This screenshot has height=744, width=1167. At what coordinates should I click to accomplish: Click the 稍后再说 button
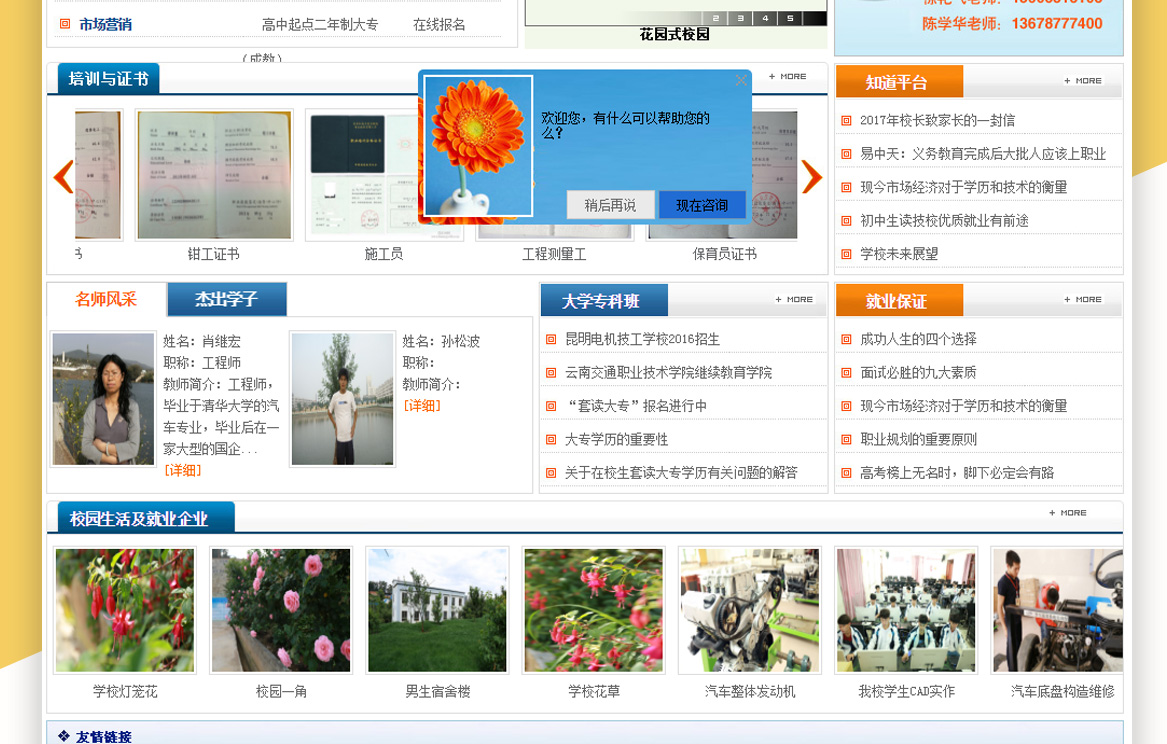coord(610,205)
